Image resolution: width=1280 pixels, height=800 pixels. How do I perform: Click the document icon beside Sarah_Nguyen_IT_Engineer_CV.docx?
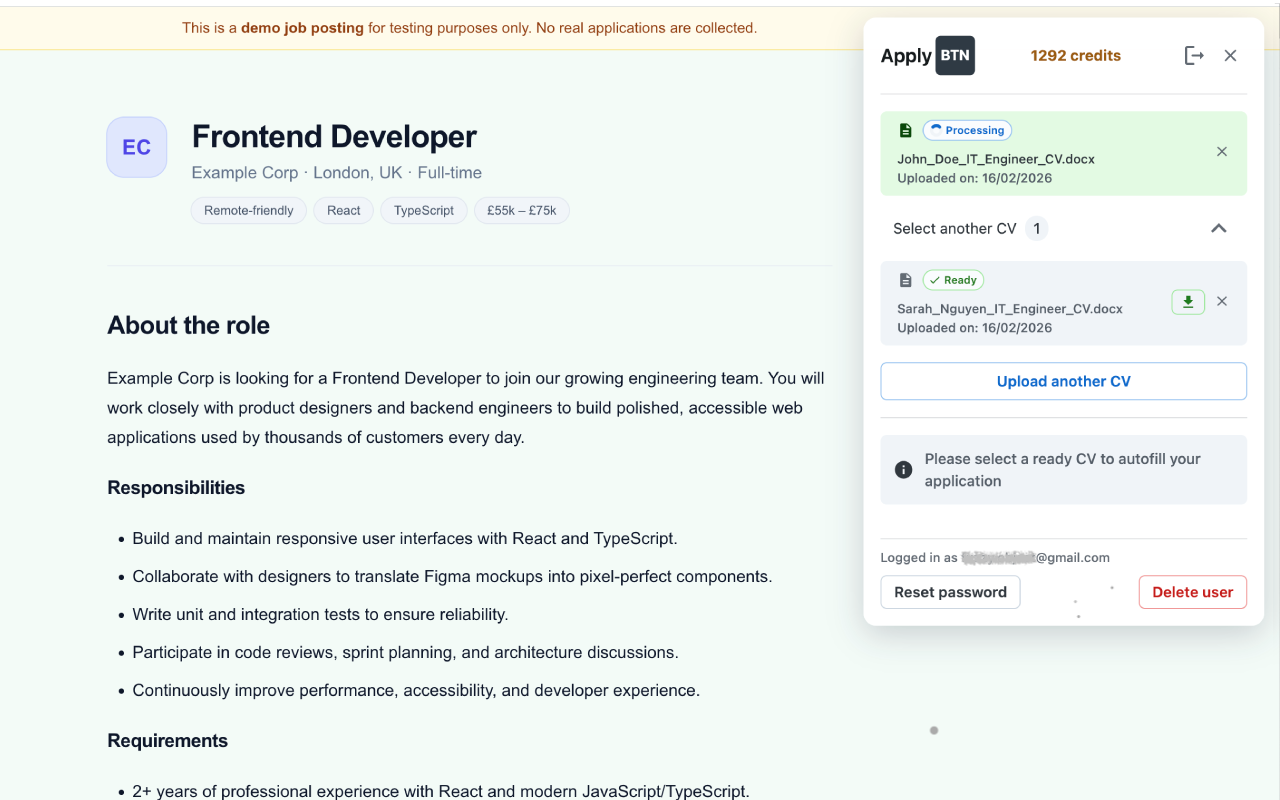[x=906, y=279]
